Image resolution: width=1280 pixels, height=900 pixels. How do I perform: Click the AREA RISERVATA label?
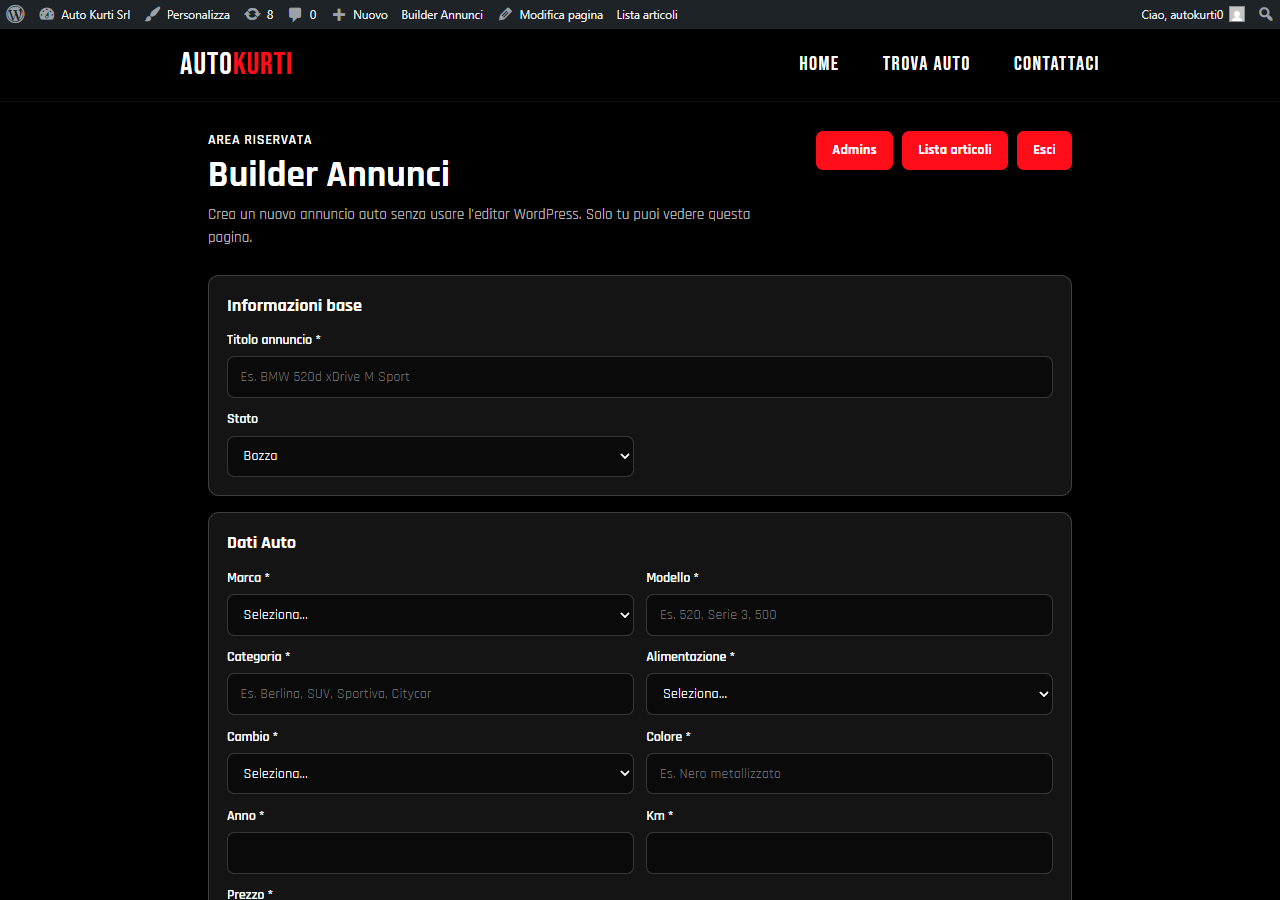(260, 140)
